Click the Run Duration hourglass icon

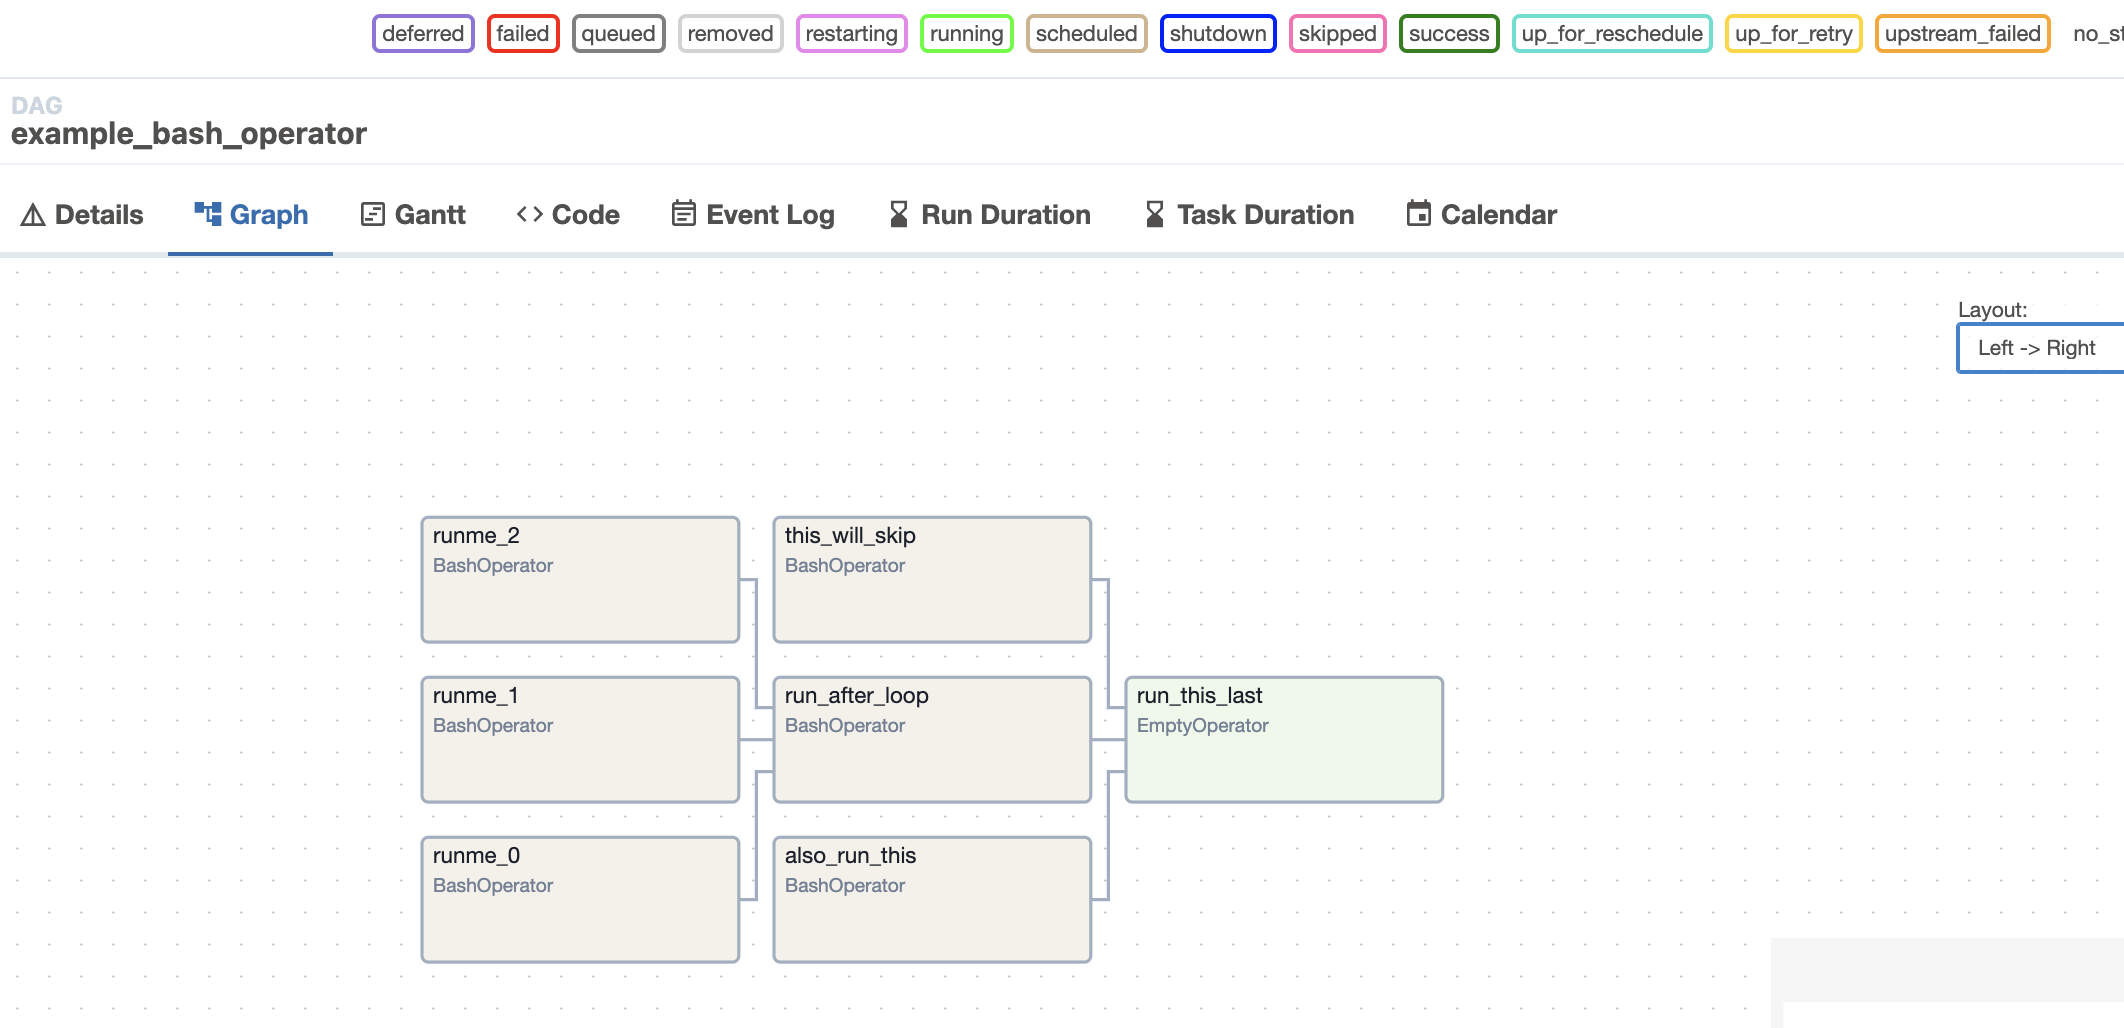click(x=899, y=215)
